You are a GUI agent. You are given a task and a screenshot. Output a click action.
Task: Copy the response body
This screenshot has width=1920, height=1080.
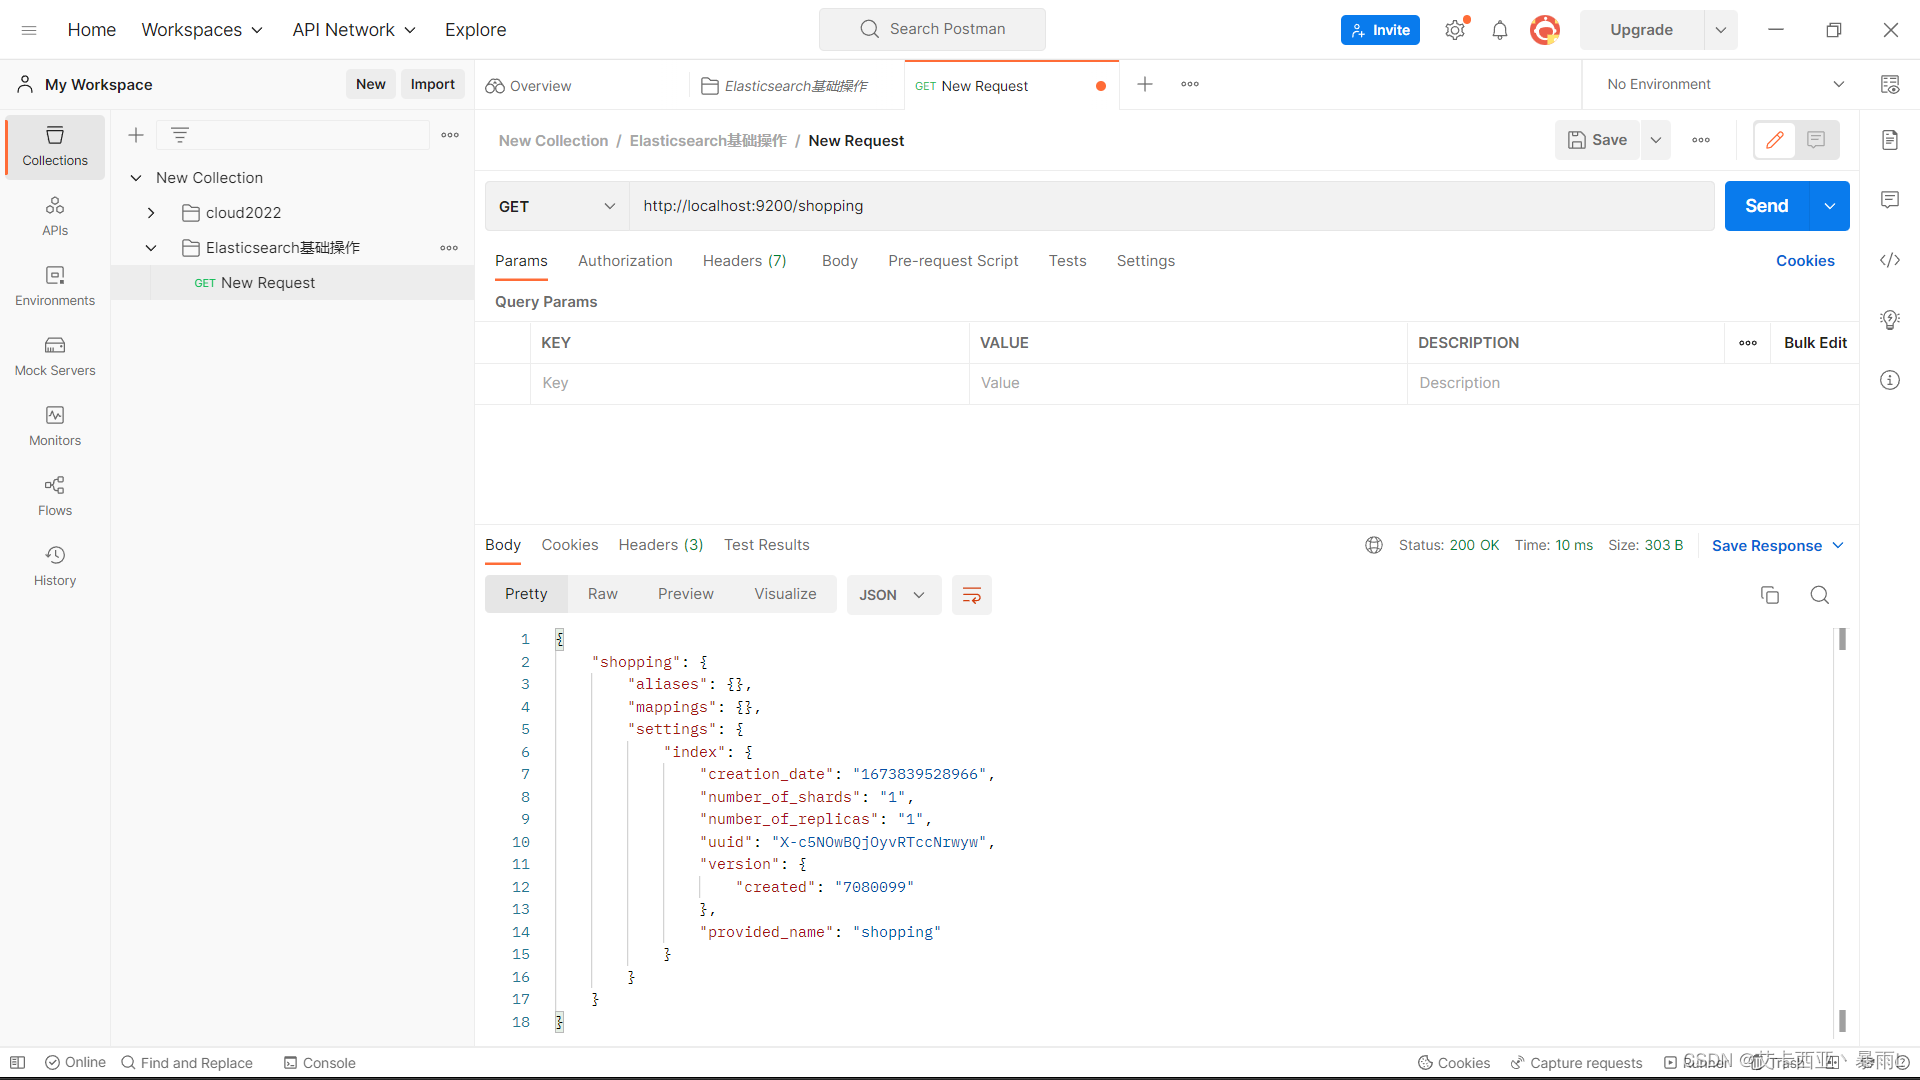tap(1770, 595)
